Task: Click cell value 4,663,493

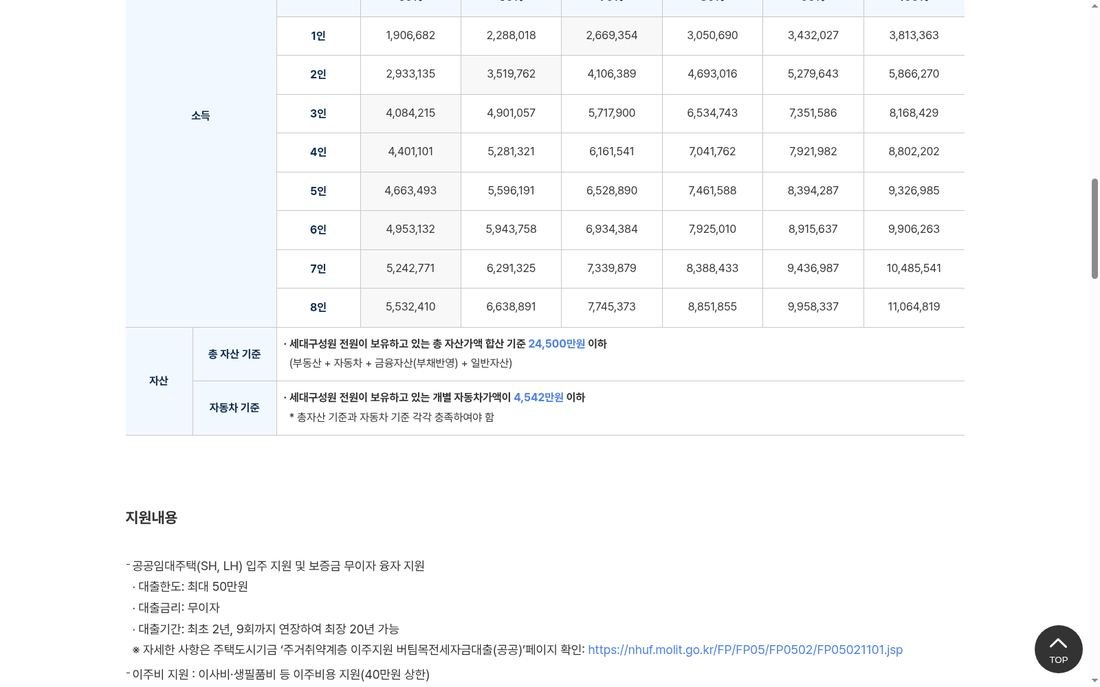Action: pos(410,191)
